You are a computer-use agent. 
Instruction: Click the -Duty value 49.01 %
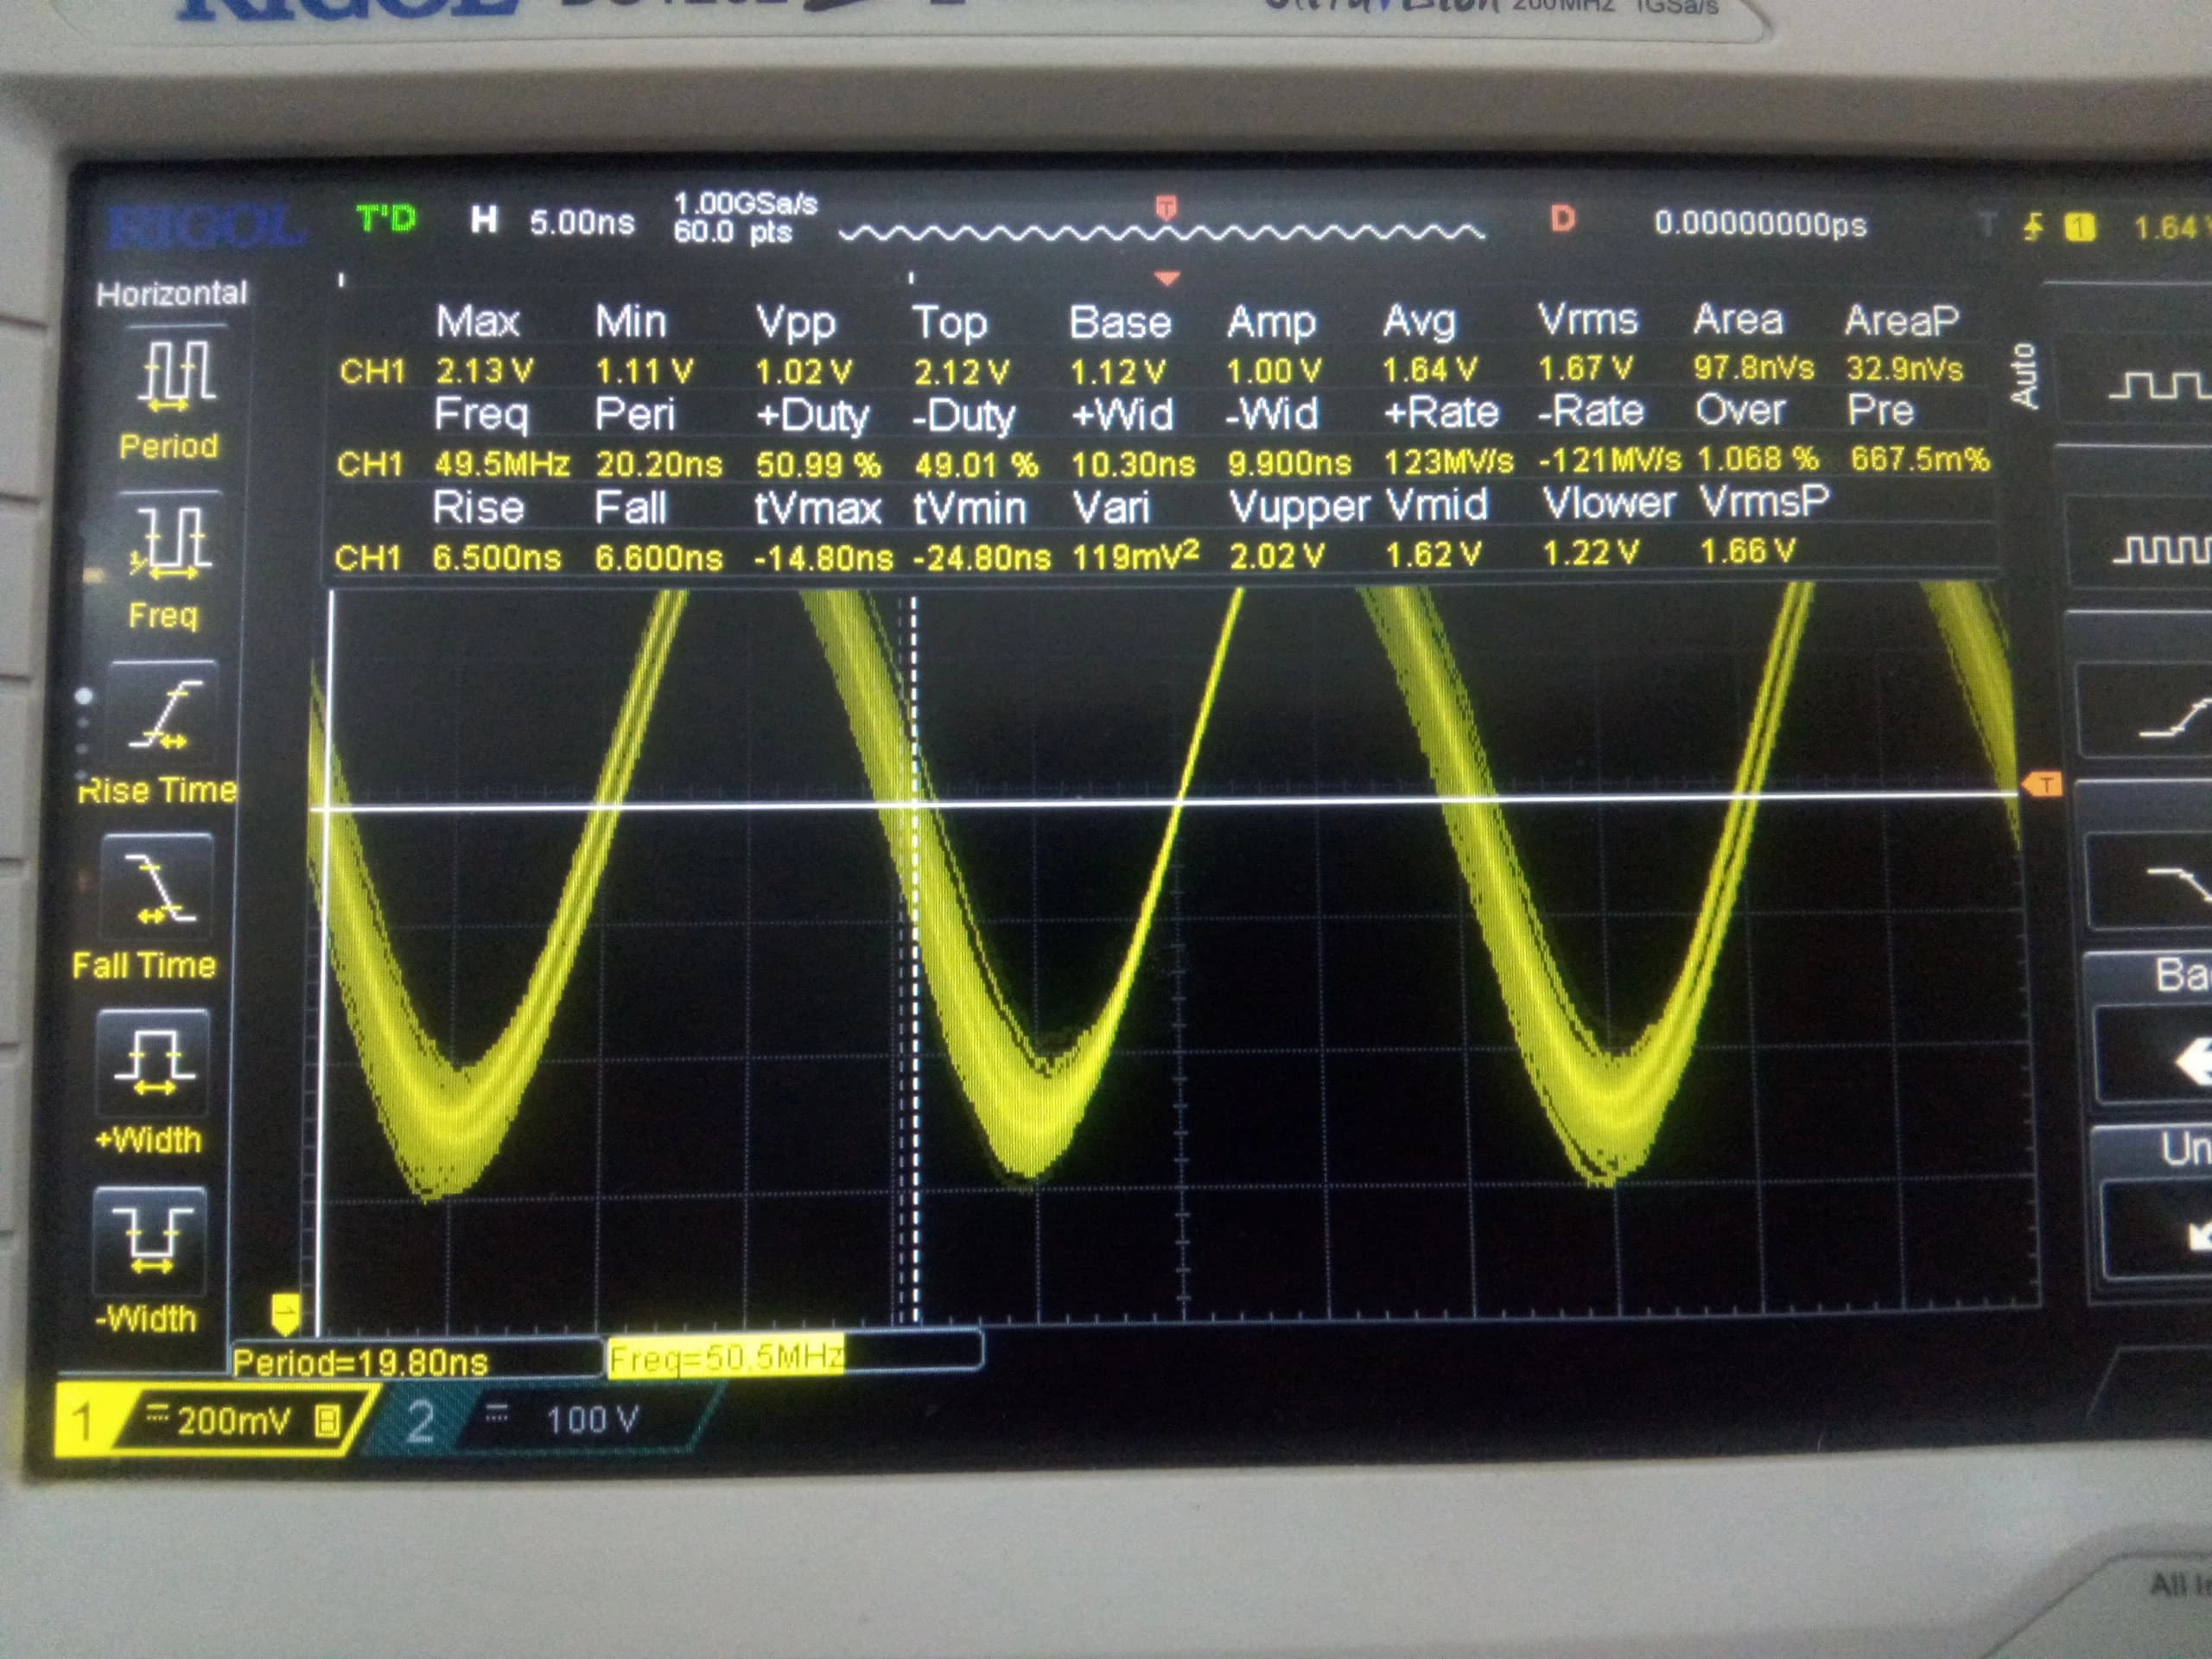coord(976,464)
